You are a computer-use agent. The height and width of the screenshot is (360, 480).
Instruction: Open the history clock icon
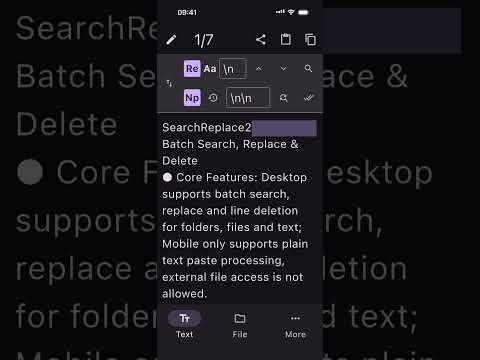point(213,98)
